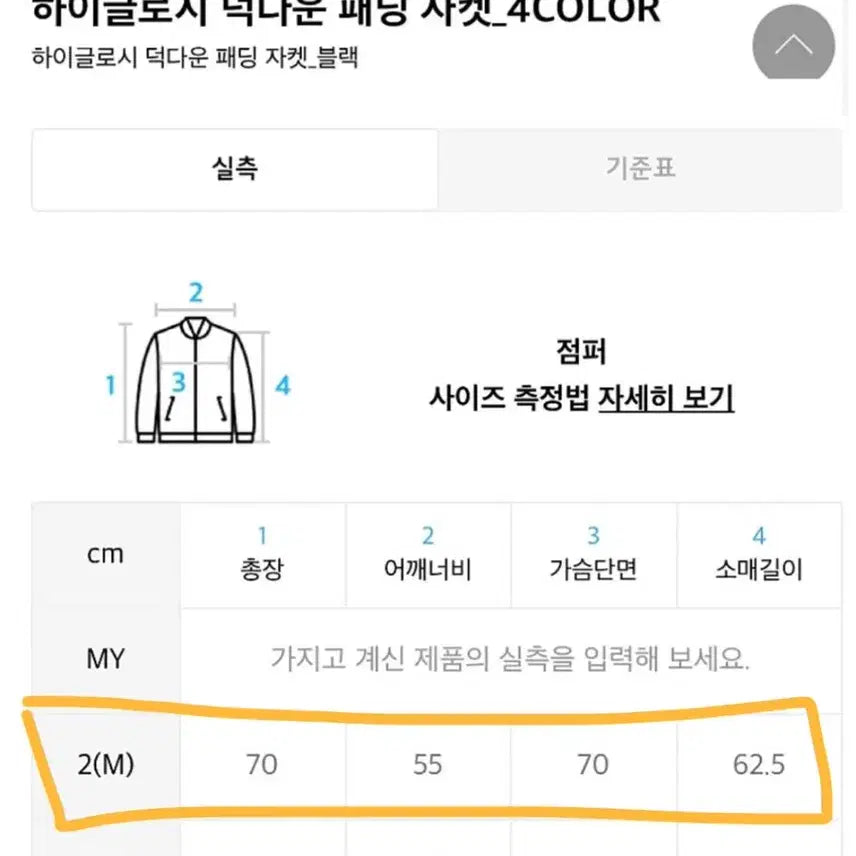Click the 55 어깨너비 value cell
Image resolution: width=856 pixels, height=856 pixels.
pyautogui.click(x=428, y=763)
